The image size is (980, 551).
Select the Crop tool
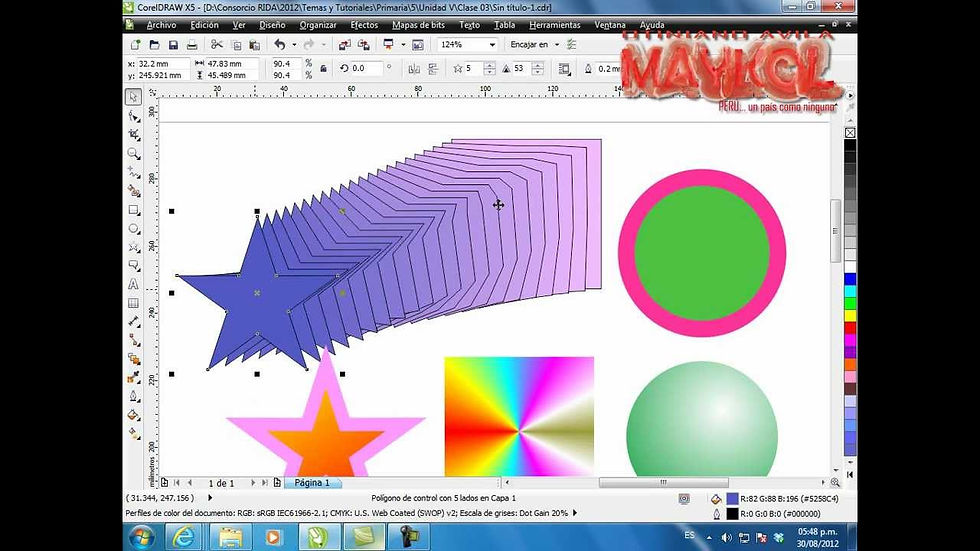click(133, 134)
